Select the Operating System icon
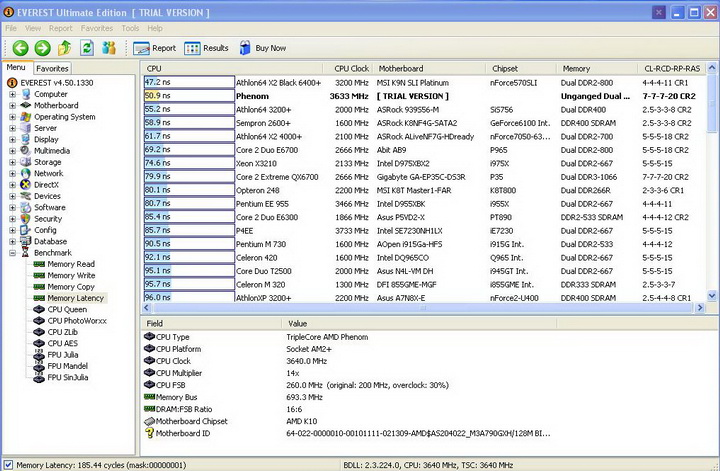 coord(26,117)
